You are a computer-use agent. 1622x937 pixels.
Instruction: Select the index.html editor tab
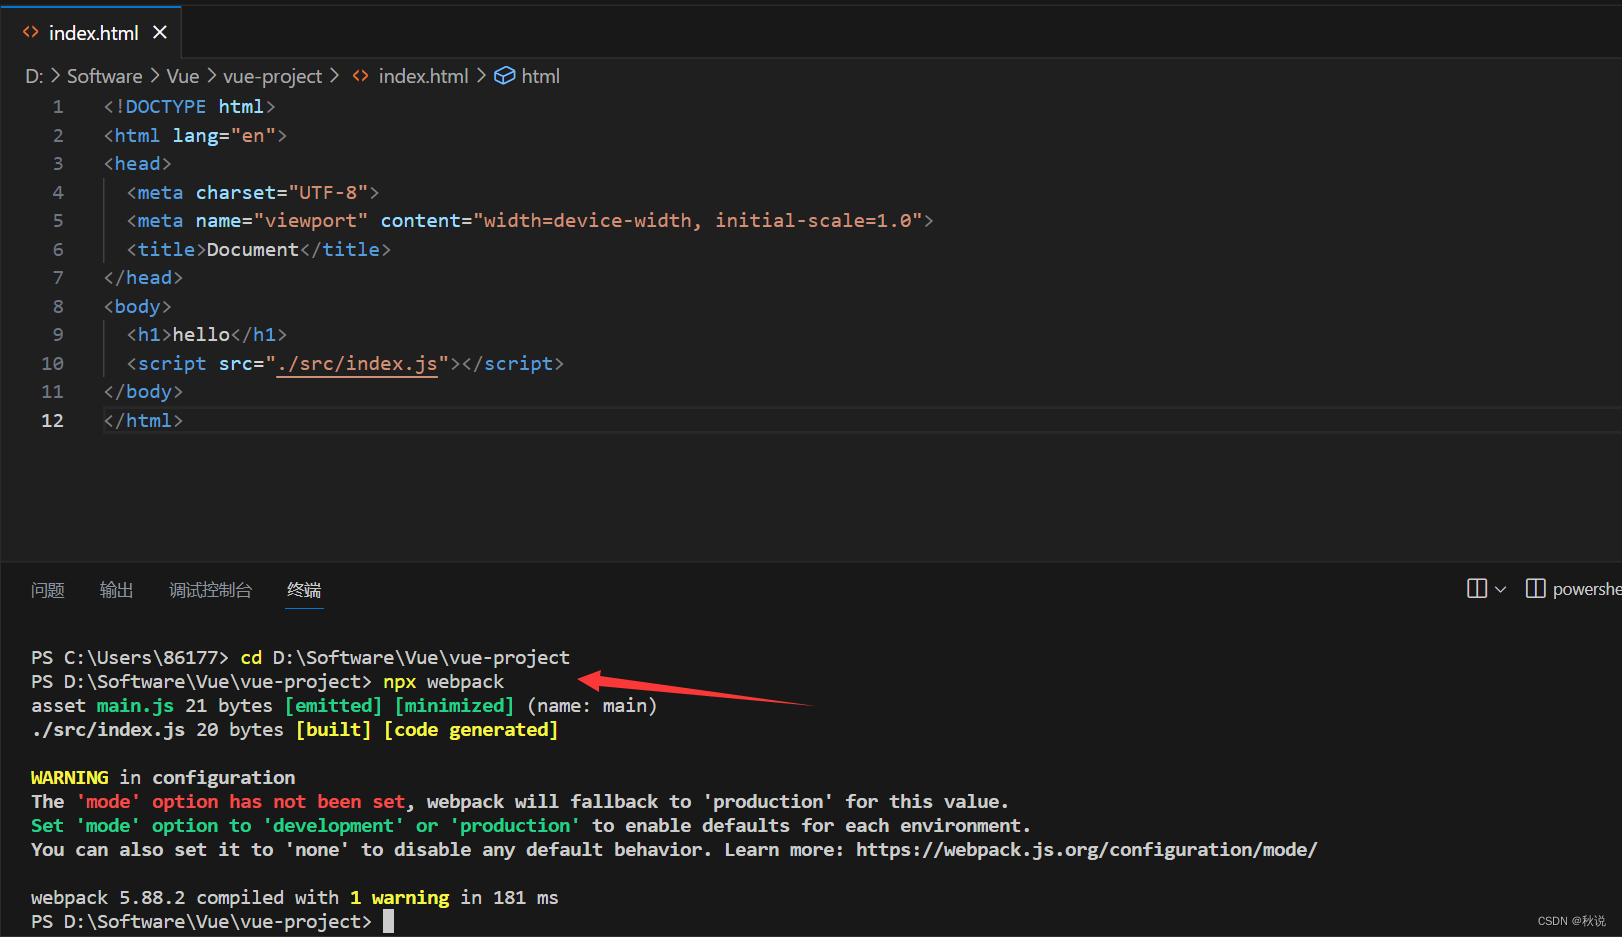[91, 33]
